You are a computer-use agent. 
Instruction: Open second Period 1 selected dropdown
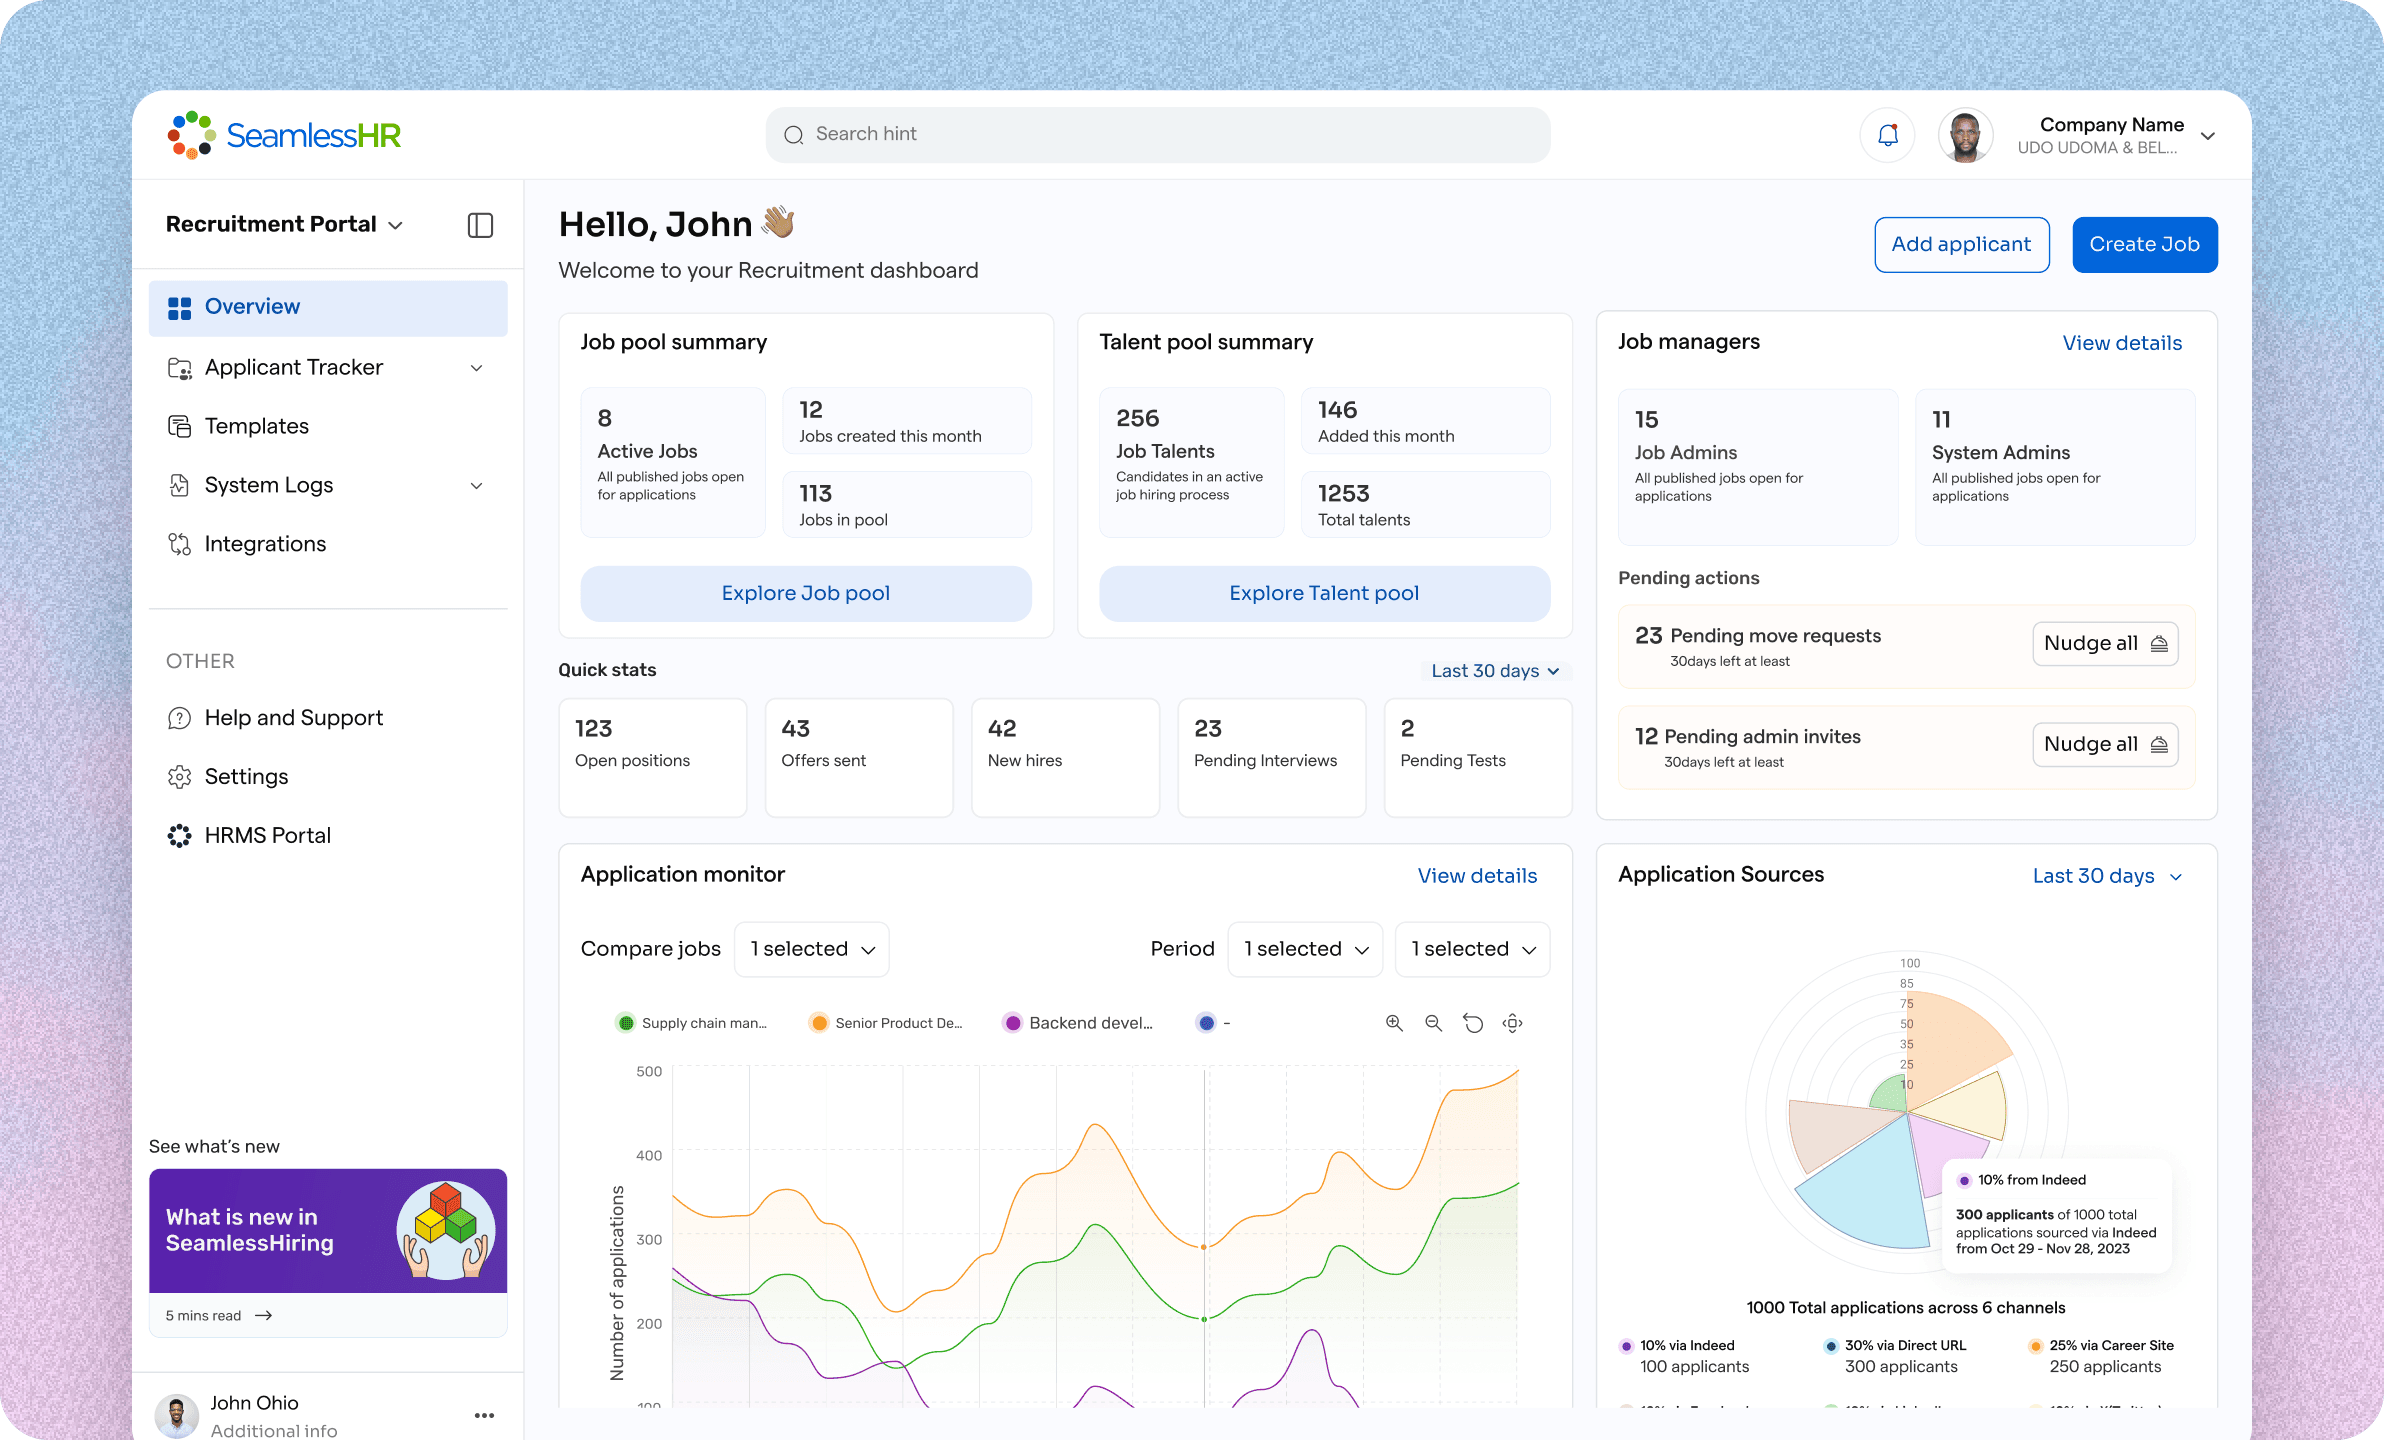[x=1473, y=949]
